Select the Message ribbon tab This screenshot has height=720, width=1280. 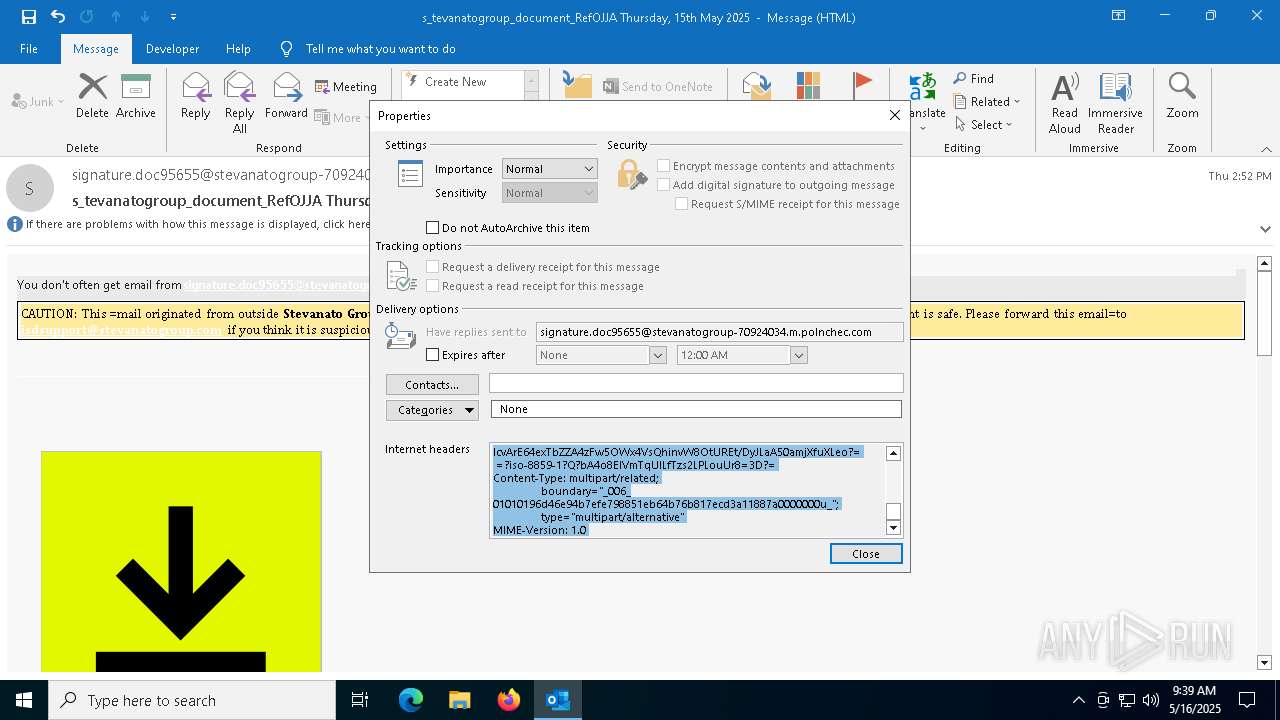(x=96, y=49)
